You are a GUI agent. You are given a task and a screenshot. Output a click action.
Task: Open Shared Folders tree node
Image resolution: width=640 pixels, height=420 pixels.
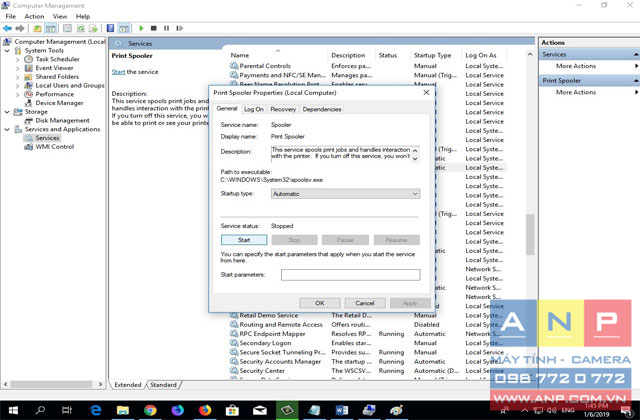(57, 77)
